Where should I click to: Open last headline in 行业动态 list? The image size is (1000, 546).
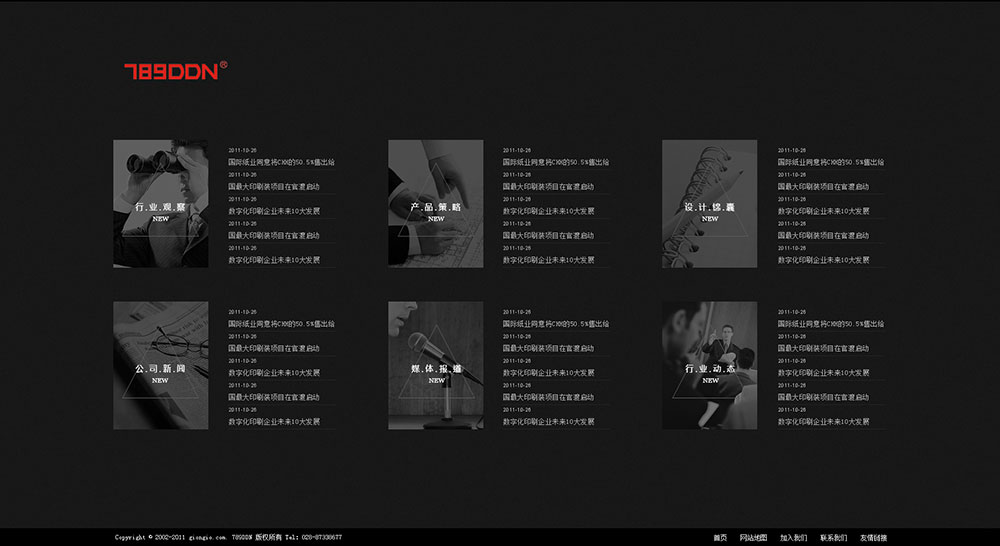[823, 422]
